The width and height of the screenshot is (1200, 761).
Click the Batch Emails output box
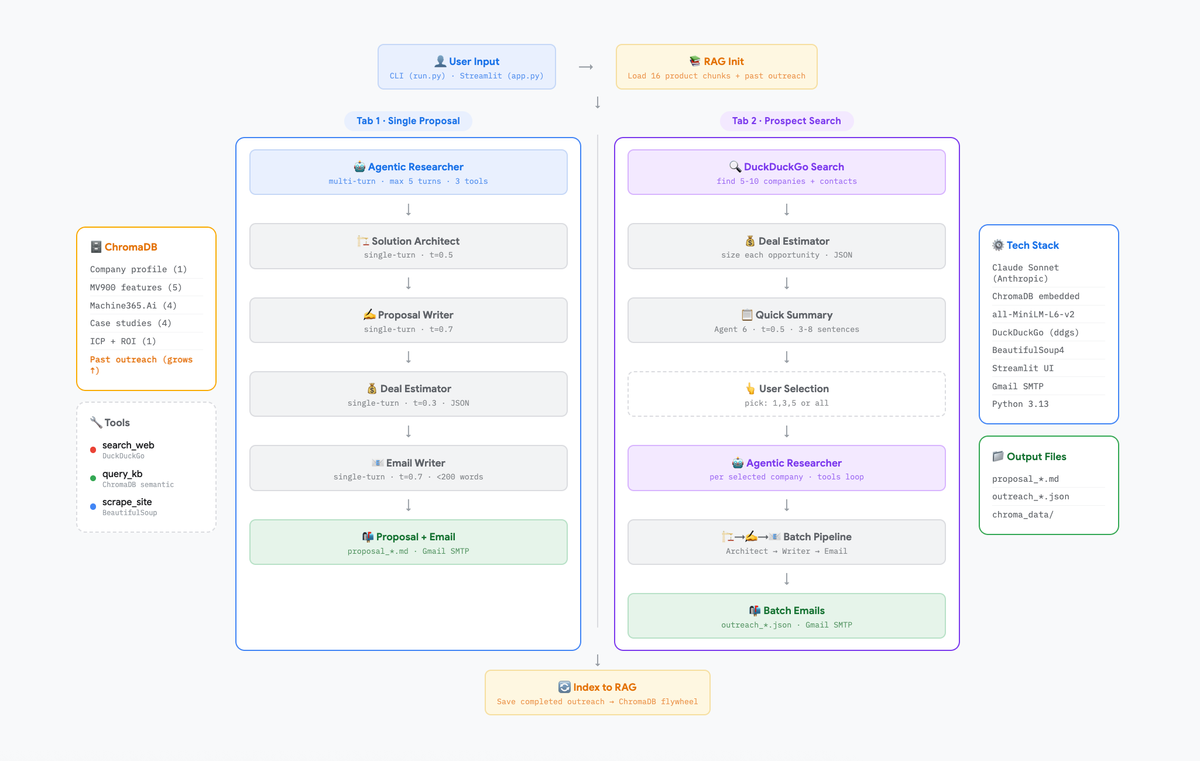786,616
